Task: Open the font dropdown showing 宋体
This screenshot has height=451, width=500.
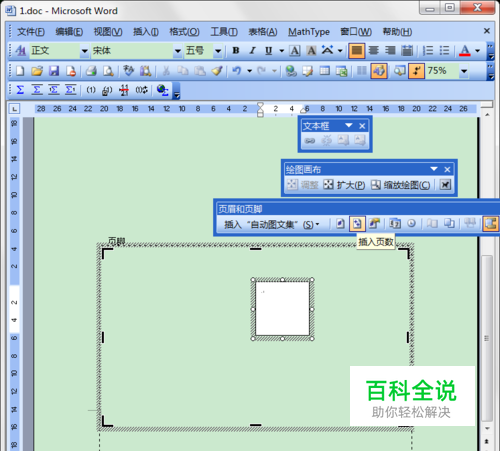Action: [178, 51]
